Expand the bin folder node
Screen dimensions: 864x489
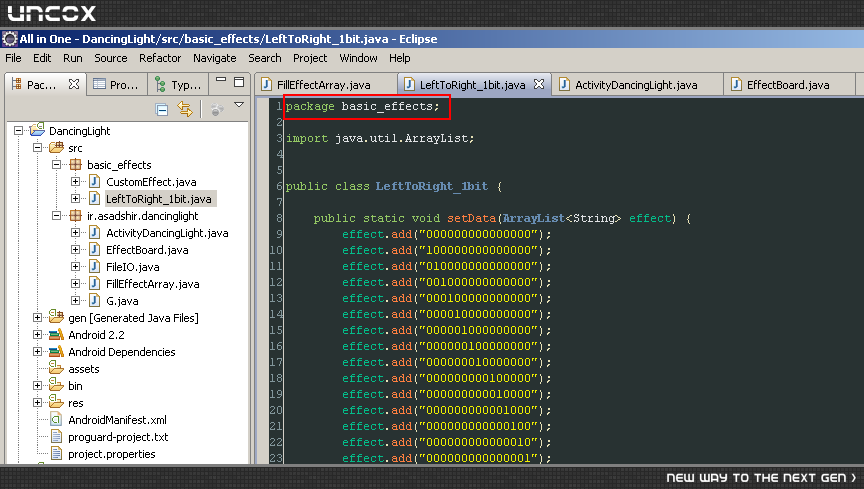[x=37, y=386]
